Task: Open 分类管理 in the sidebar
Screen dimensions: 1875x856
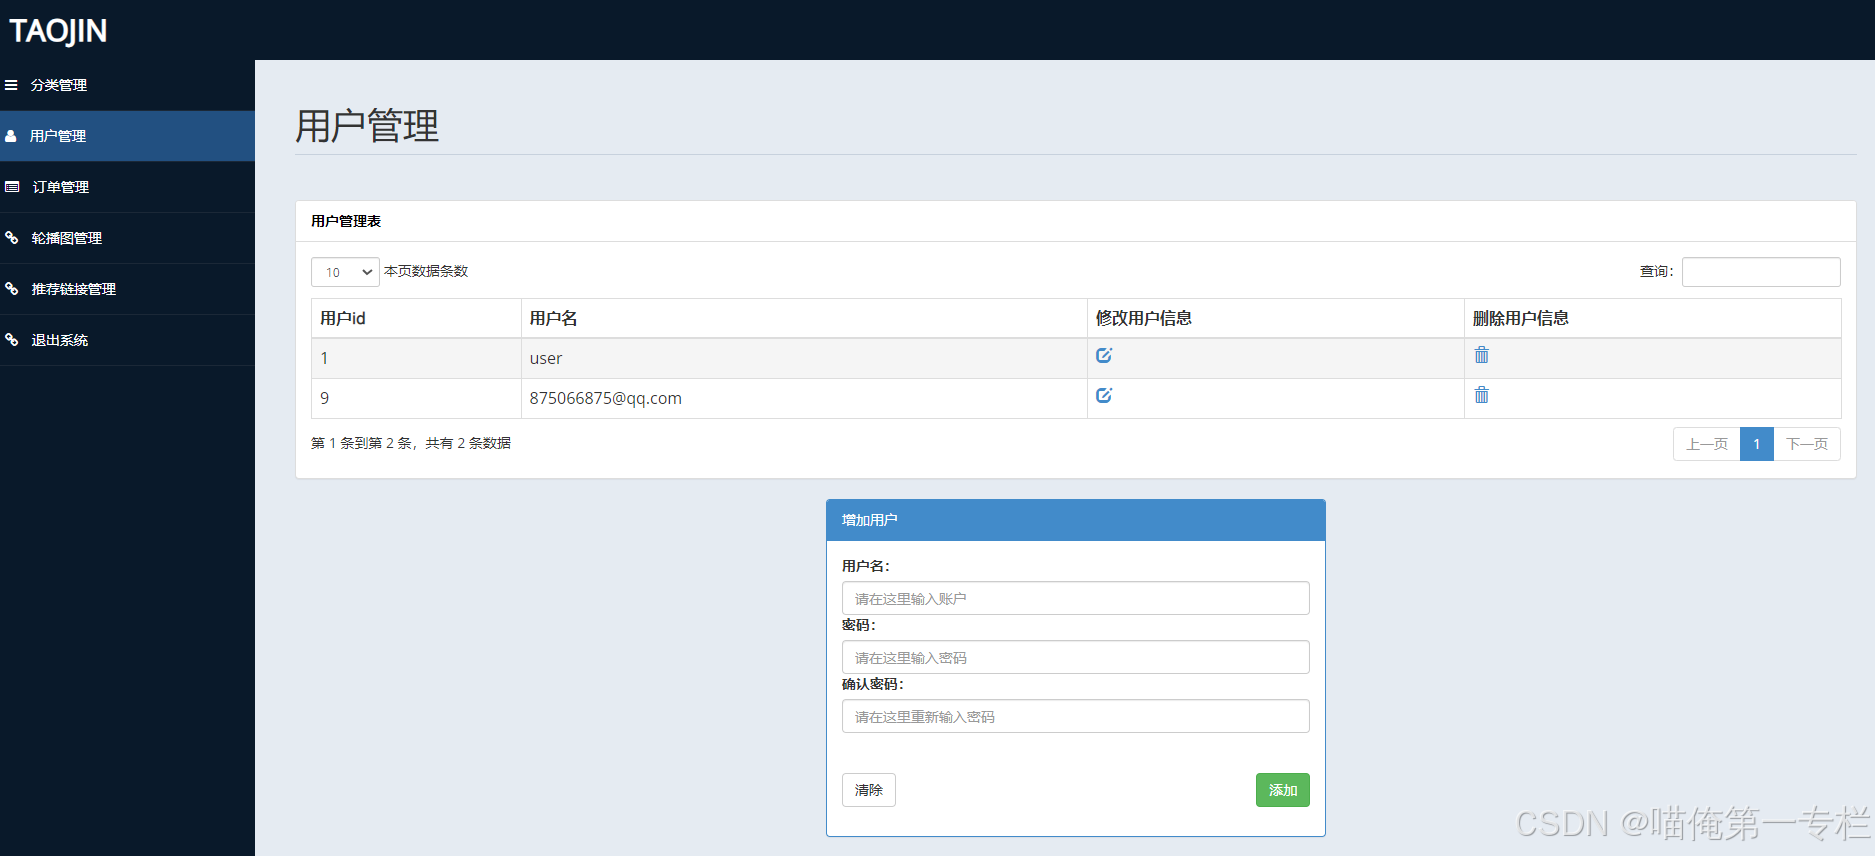Action: click(x=127, y=85)
